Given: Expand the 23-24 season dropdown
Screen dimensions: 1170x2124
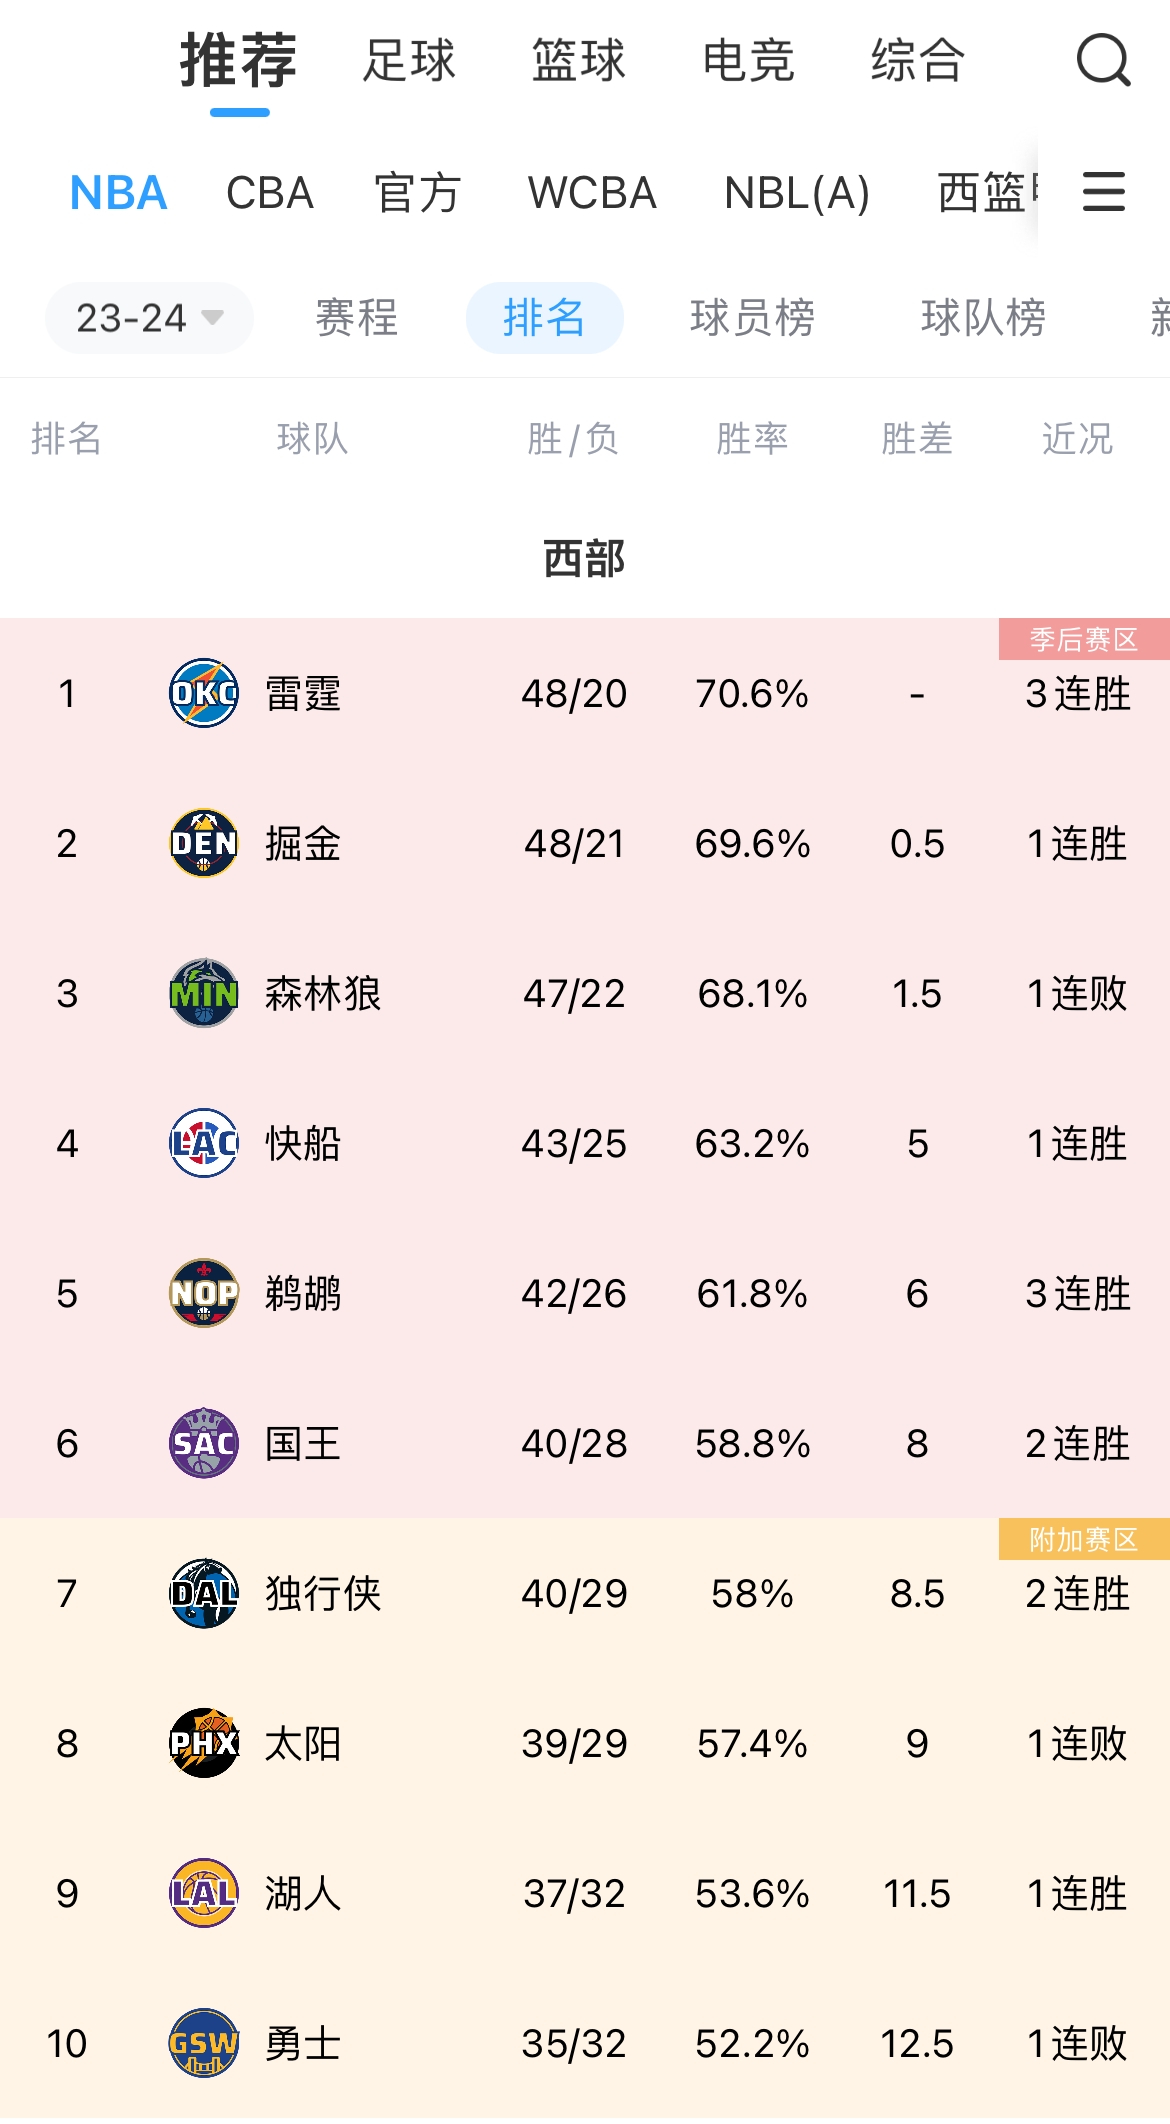Looking at the screenshot, I should tap(149, 318).
